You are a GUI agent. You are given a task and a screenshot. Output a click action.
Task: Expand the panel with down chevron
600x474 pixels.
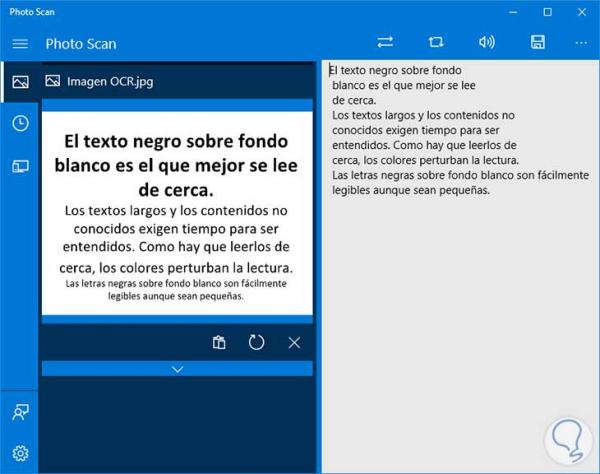coord(178,369)
